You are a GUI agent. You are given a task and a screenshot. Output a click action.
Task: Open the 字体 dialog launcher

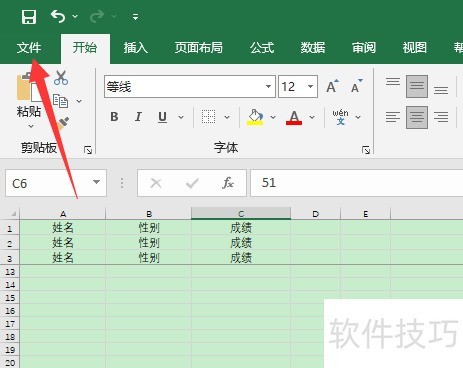[366, 150]
